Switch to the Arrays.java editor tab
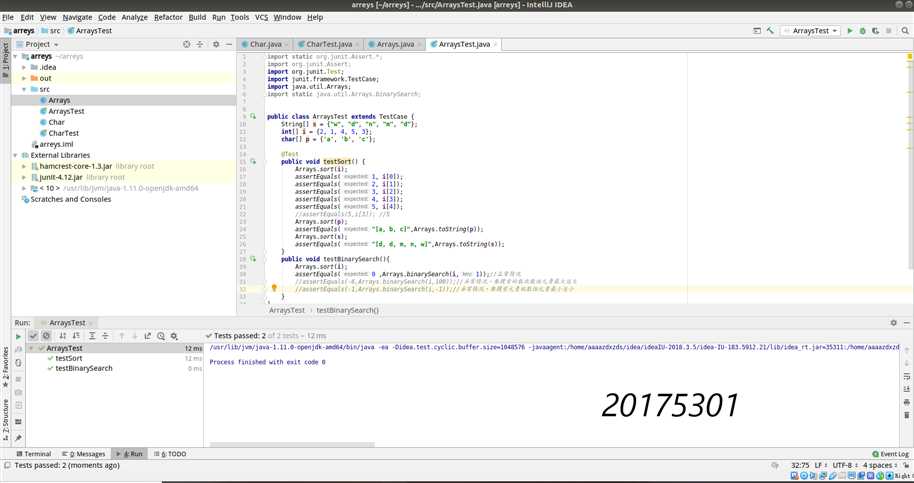This screenshot has height=483, width=914. (395, 44)
